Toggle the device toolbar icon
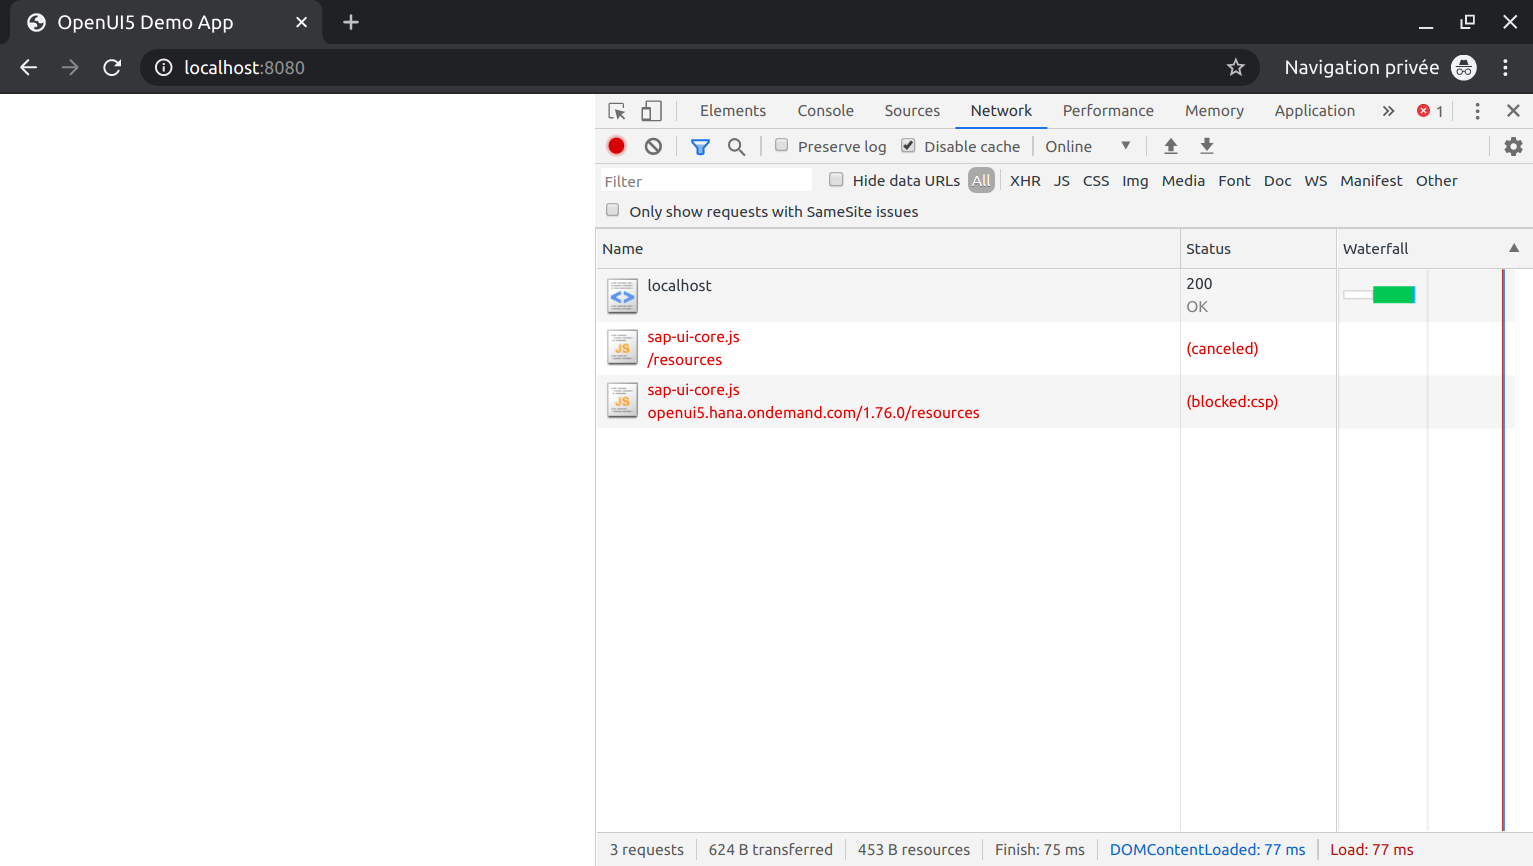The image size is (1533, 866). (651, 111)
